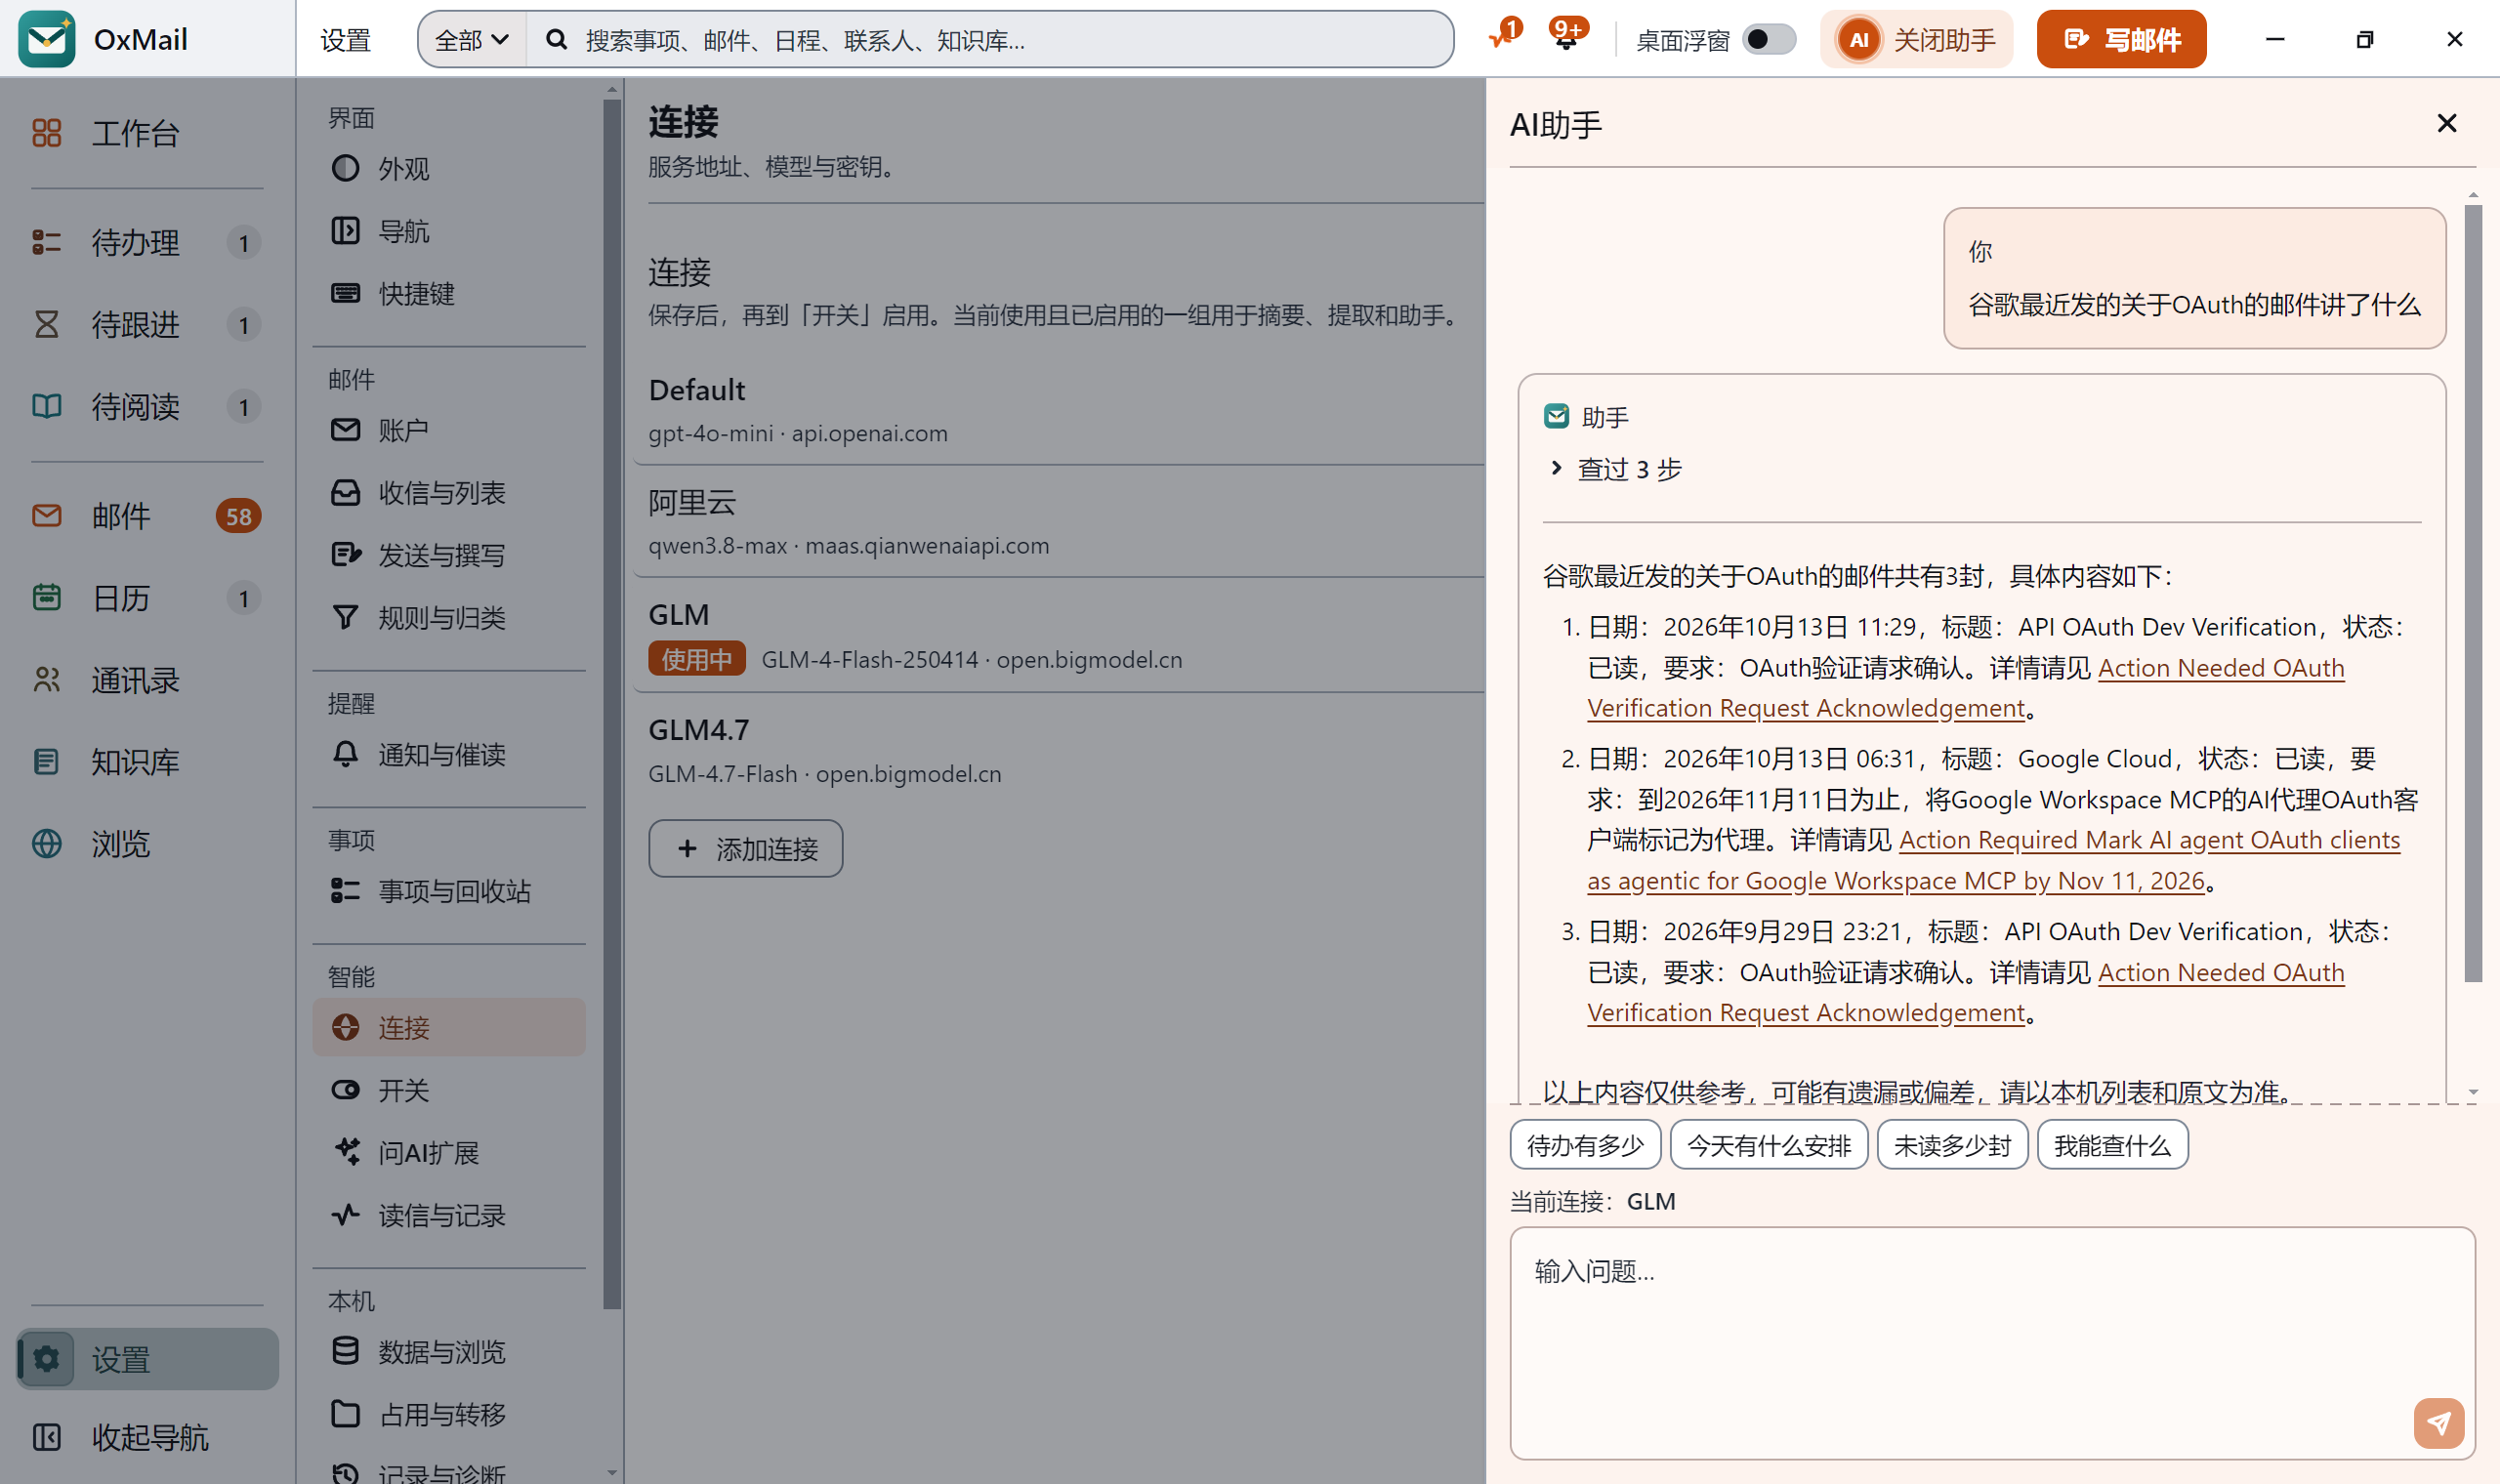
Task: Open 外观 appearance settings
Action: (x=448, y=168)
